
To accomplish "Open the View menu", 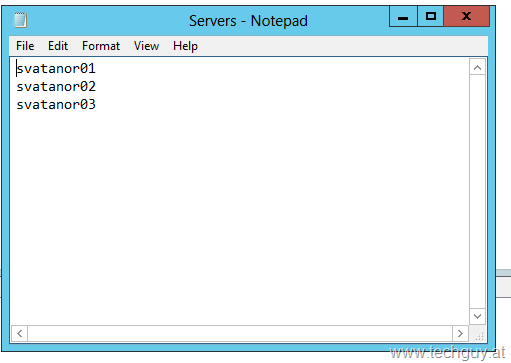I will [146, 46].
